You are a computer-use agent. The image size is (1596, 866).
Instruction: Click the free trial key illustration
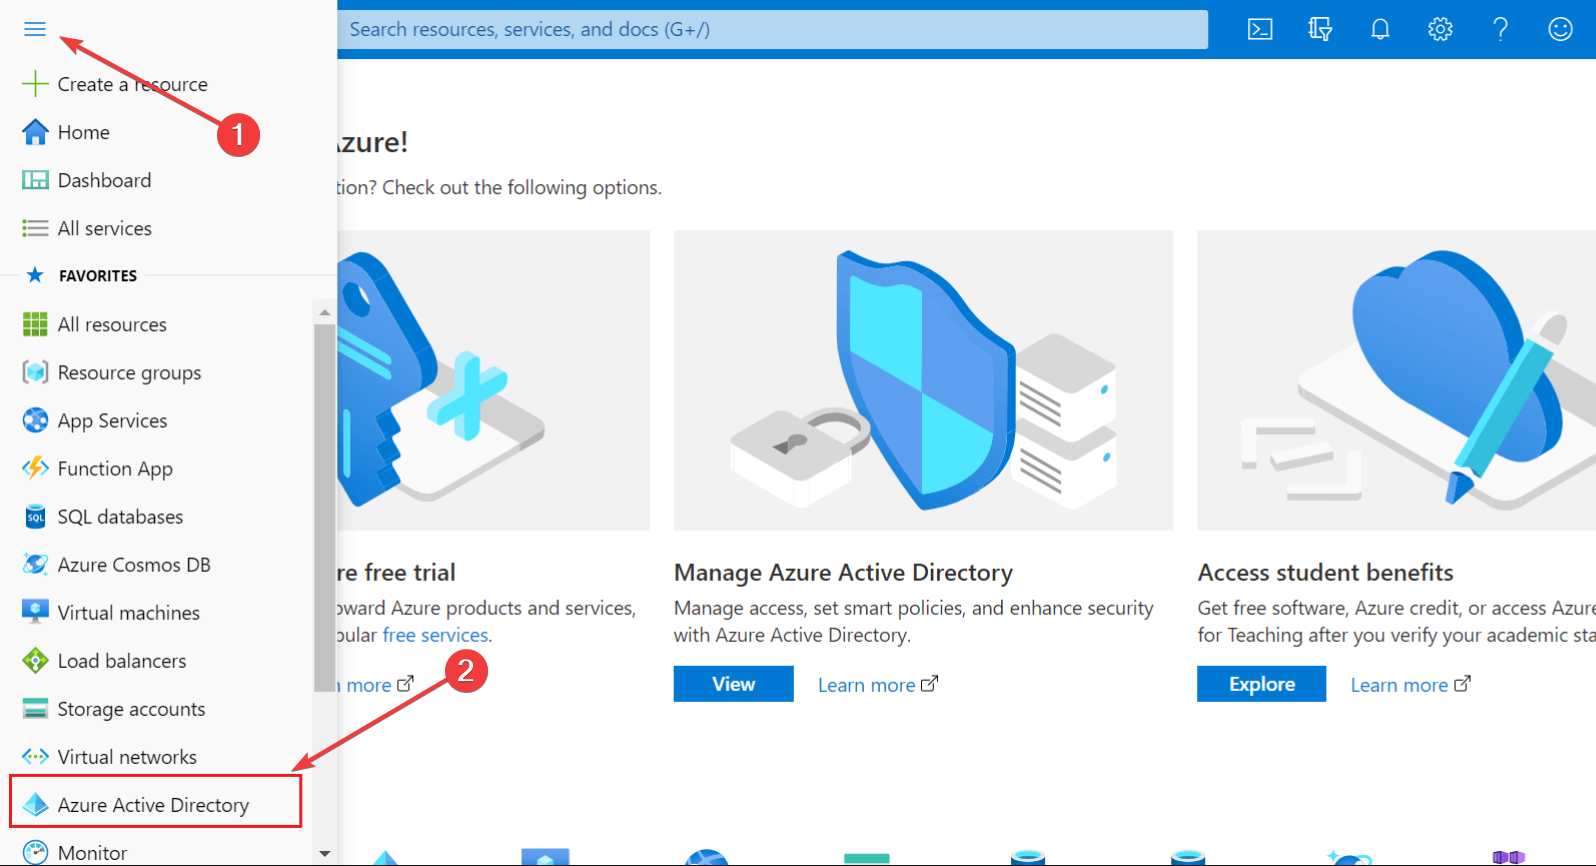click(493, 380)
